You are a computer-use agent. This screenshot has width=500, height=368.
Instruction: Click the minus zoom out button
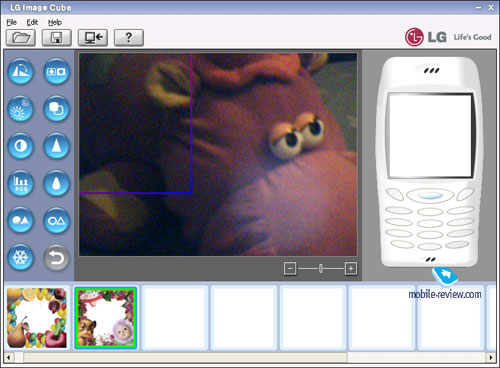point(290,268)
